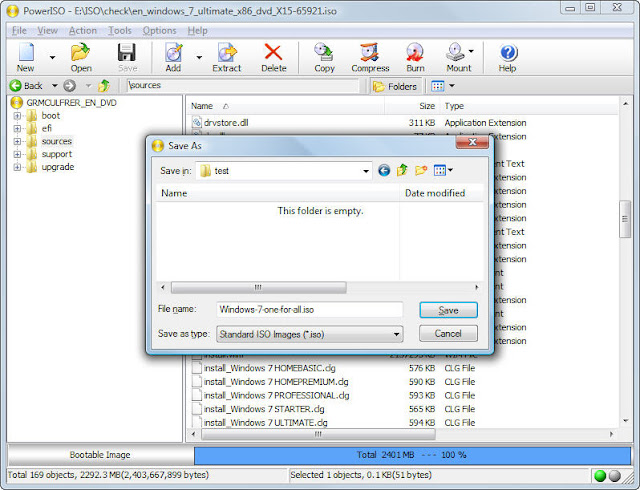
Task: Expand the sources folder tree node
Action: 17,142
